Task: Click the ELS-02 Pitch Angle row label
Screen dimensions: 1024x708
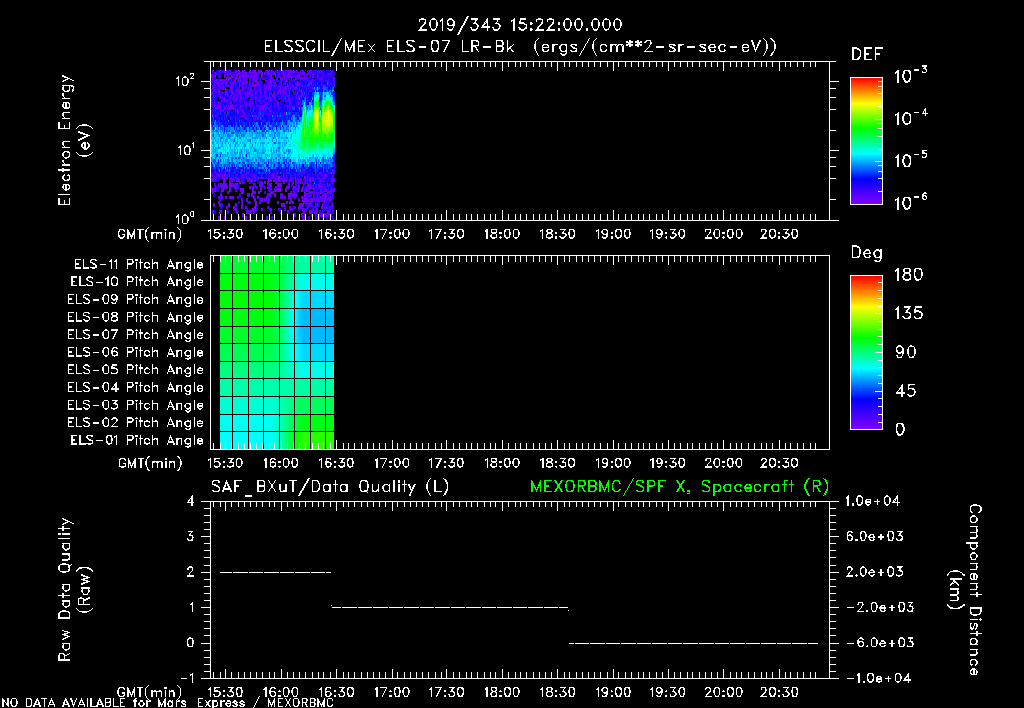Action: pos(135,423)
